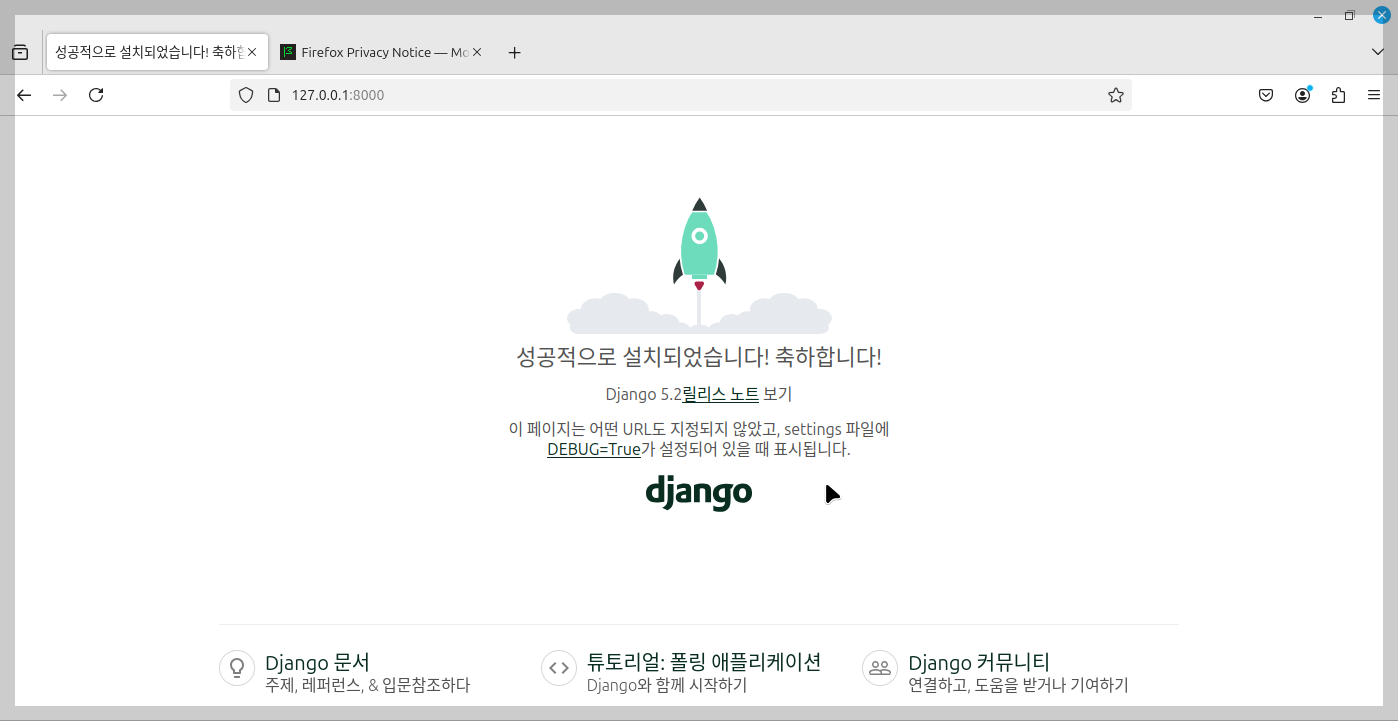Open the Django 커뮤니티 link
The width and height of the screenshot is (1398, 721).
coord(979,662)
